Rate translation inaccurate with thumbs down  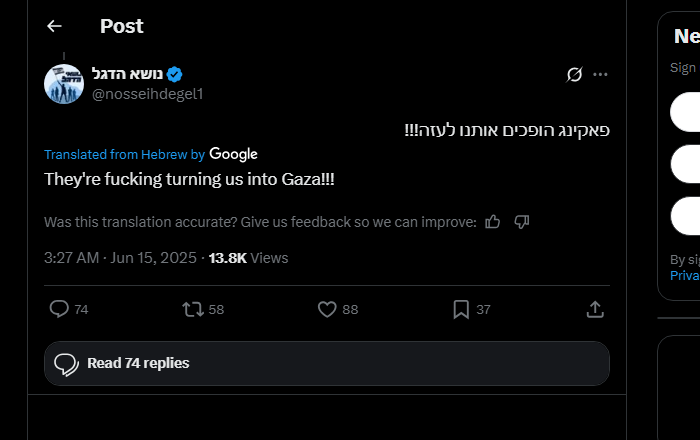click(521, 222)
